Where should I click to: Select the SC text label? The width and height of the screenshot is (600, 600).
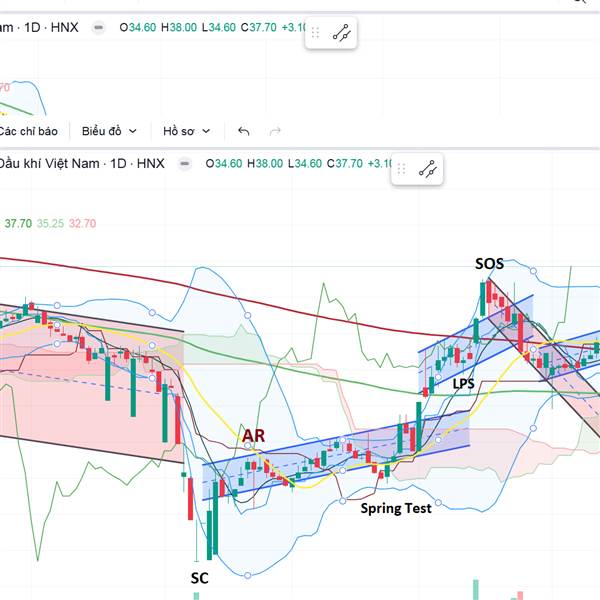pos(200,578)
